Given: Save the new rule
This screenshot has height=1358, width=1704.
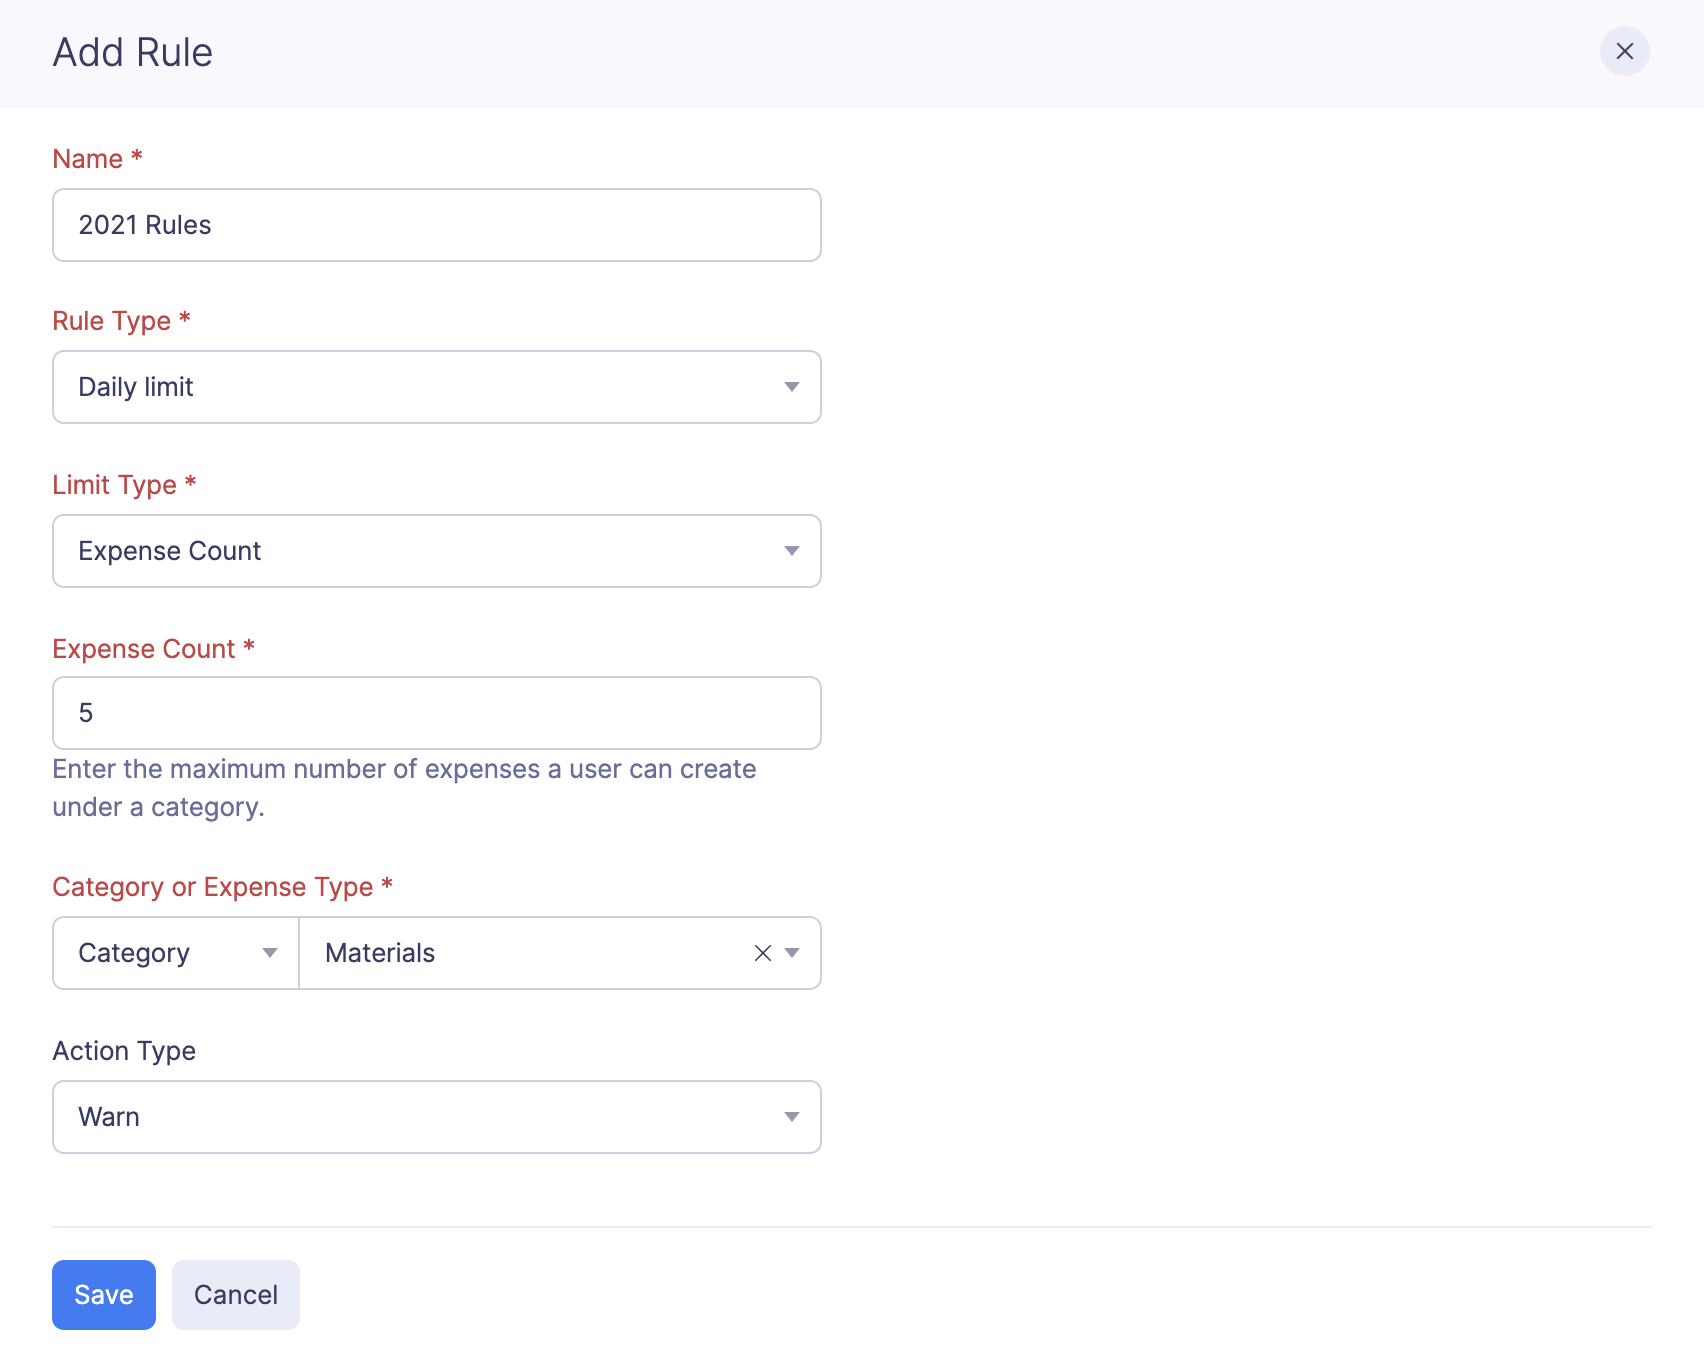Looking at the screenshot, I should pyautogui.click(x=104, y=1295).
